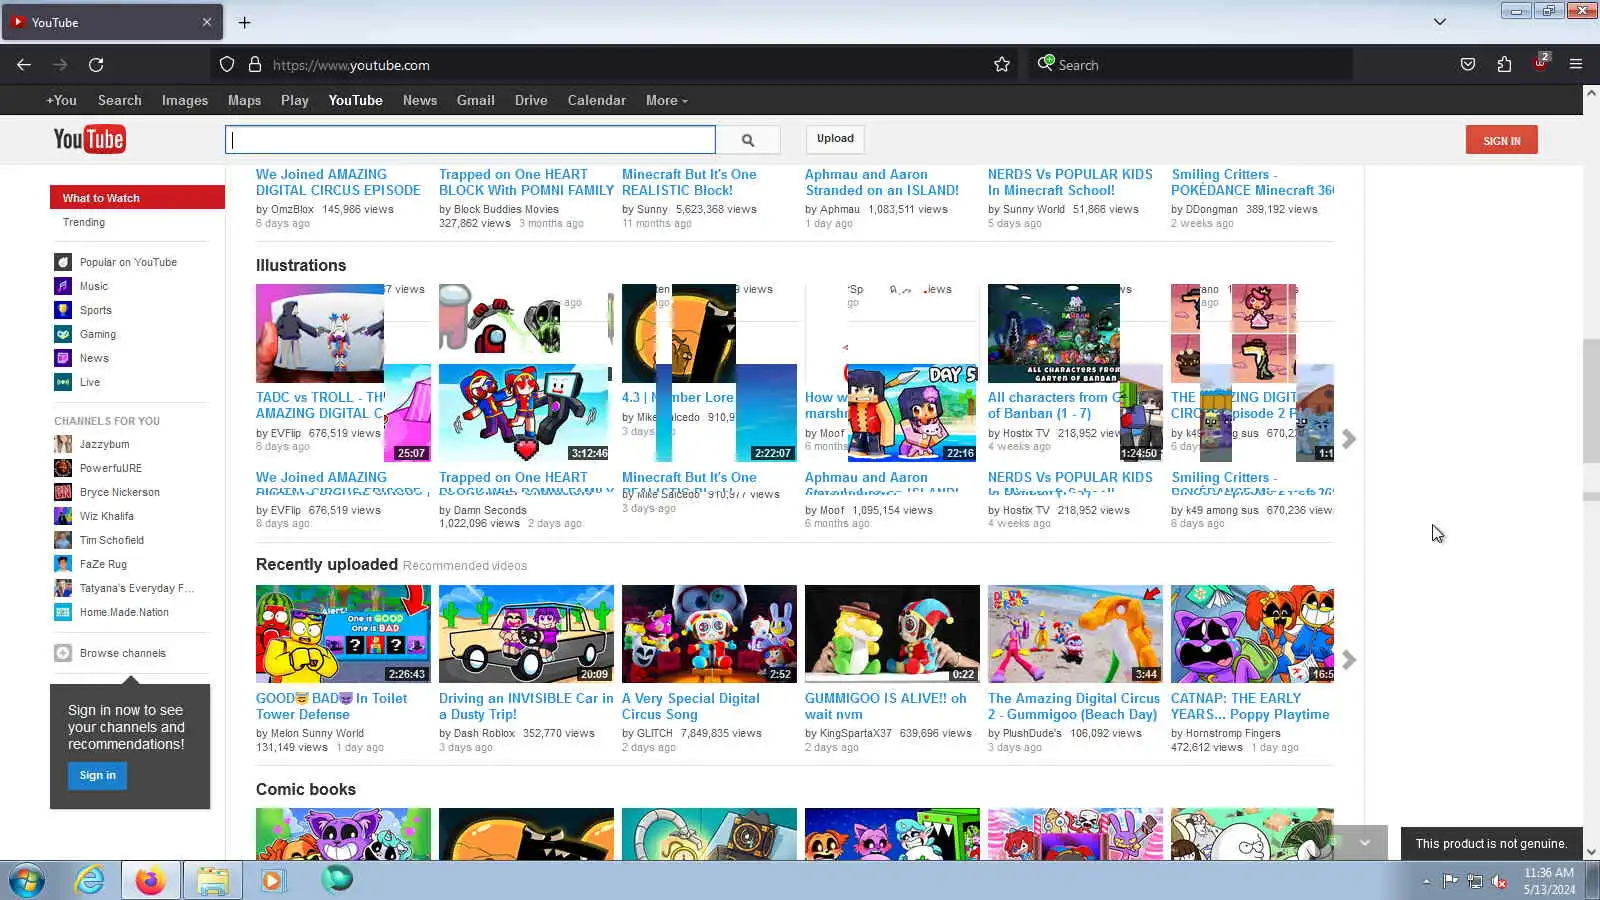
Task: Select the YouTube browser tab
Action: pos(112,22)
